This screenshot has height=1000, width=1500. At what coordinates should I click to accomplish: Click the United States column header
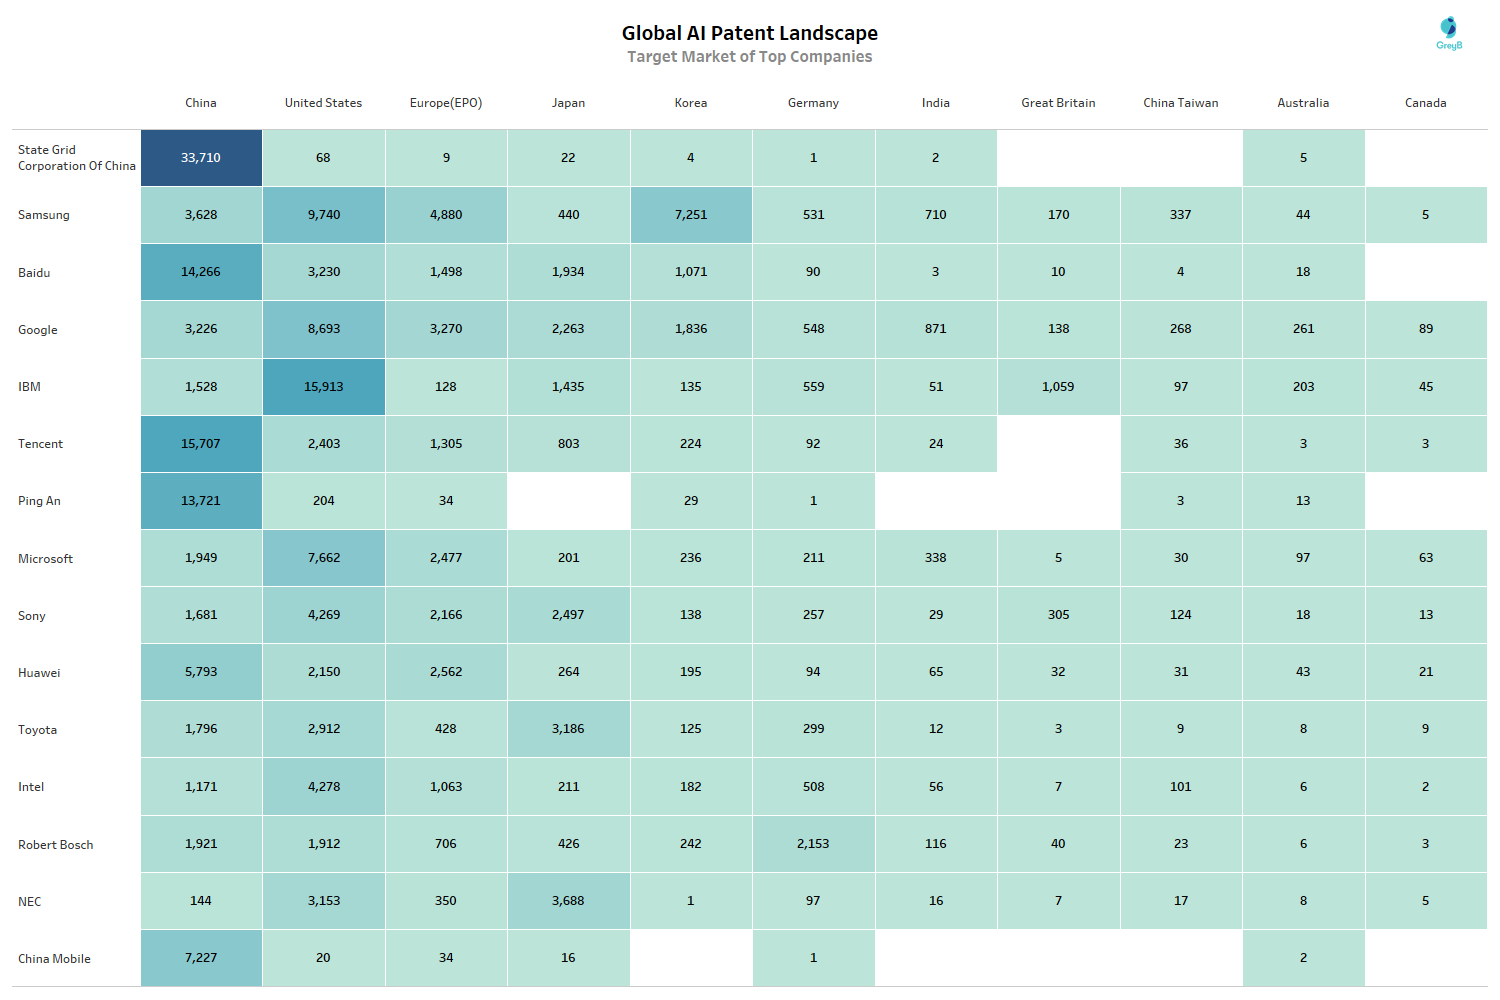(323, 103)
